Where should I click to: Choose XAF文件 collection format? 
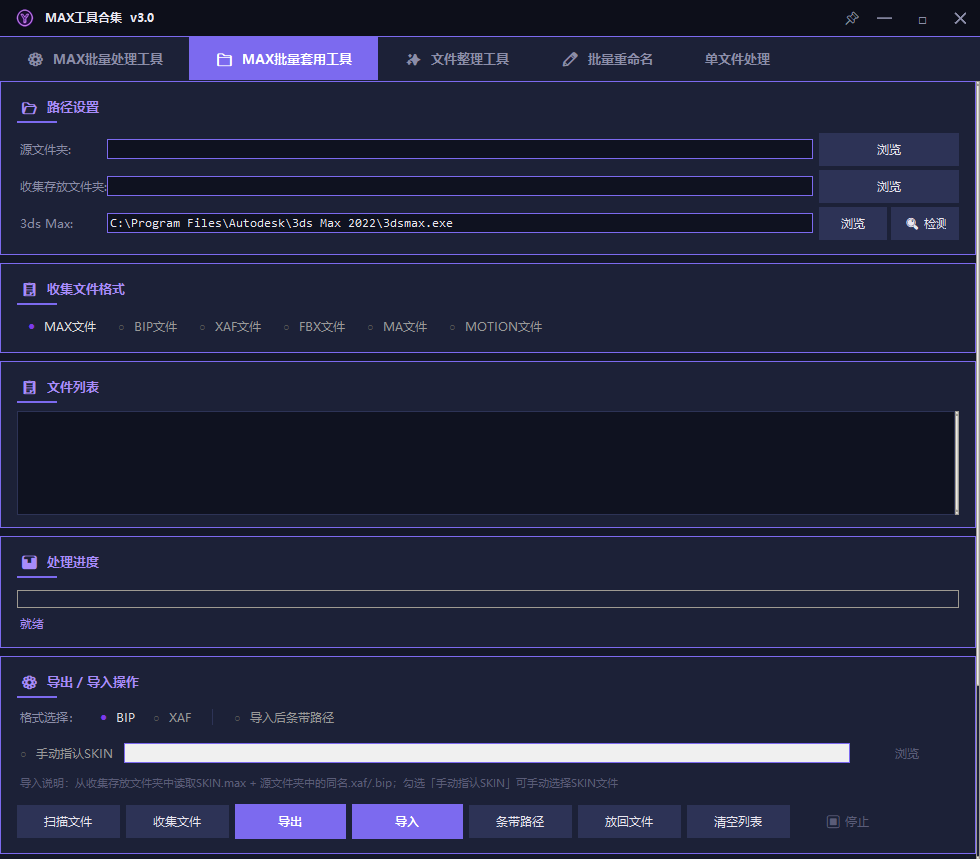(230, 327)
